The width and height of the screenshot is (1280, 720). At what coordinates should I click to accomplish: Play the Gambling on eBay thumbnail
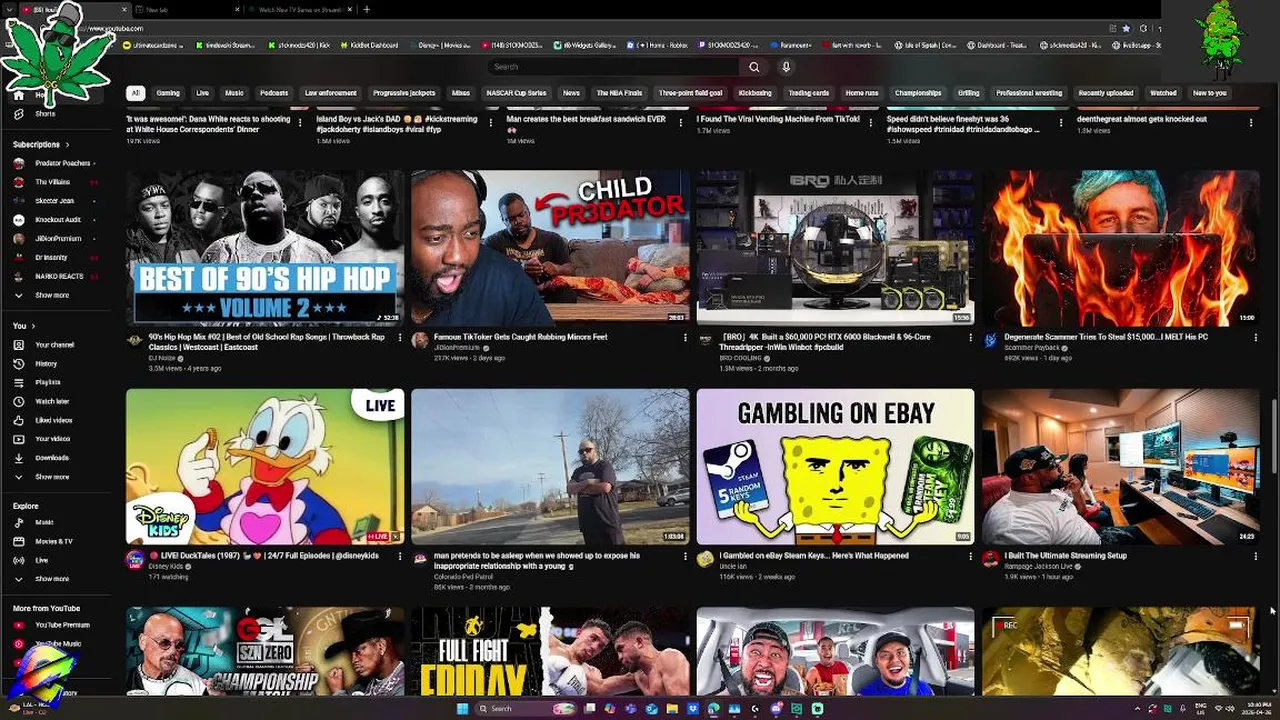[x=835, y=467]
